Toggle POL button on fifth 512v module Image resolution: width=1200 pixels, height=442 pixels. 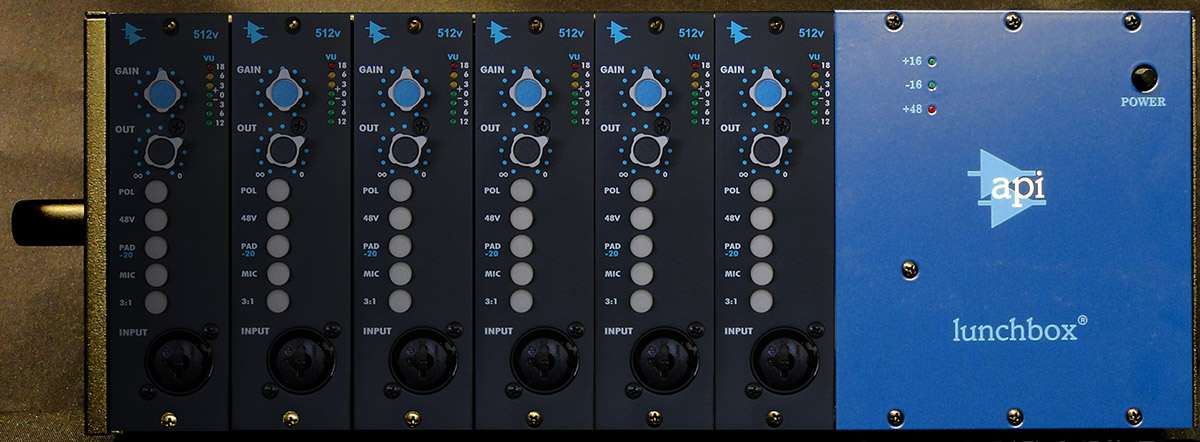(x=641, y=192)
